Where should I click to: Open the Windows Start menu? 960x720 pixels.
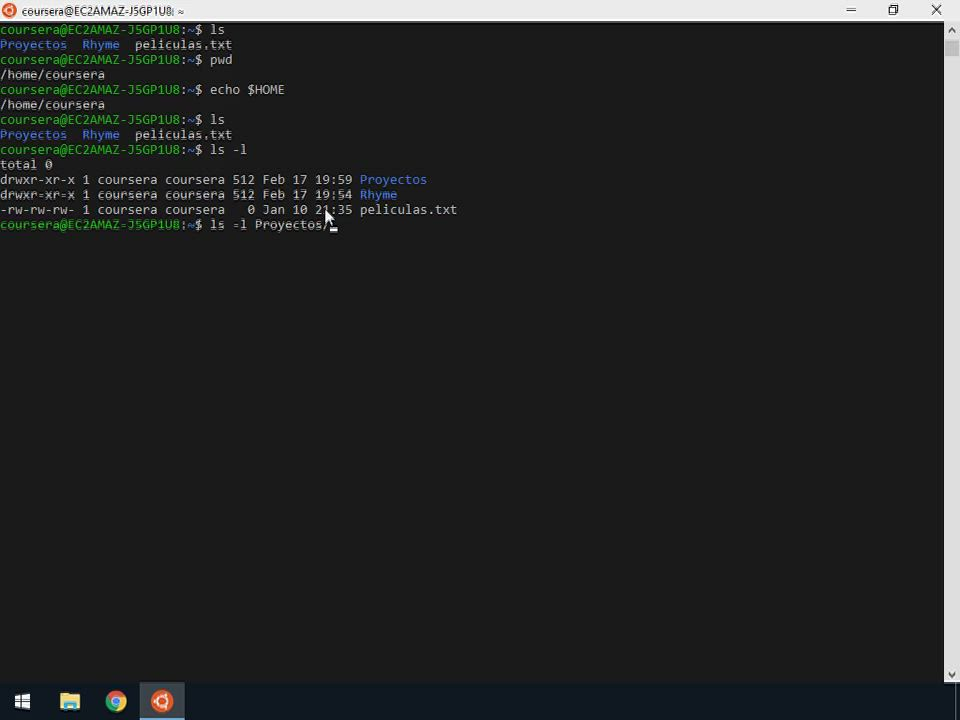(23, 701)
